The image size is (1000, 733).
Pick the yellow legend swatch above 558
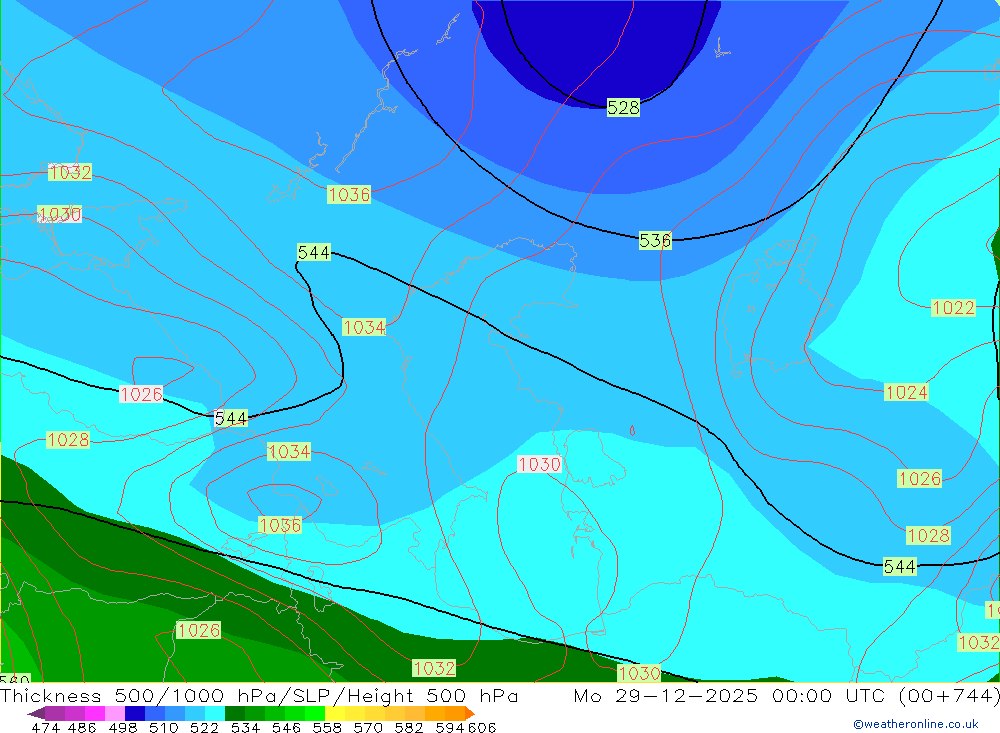(335, 713)
